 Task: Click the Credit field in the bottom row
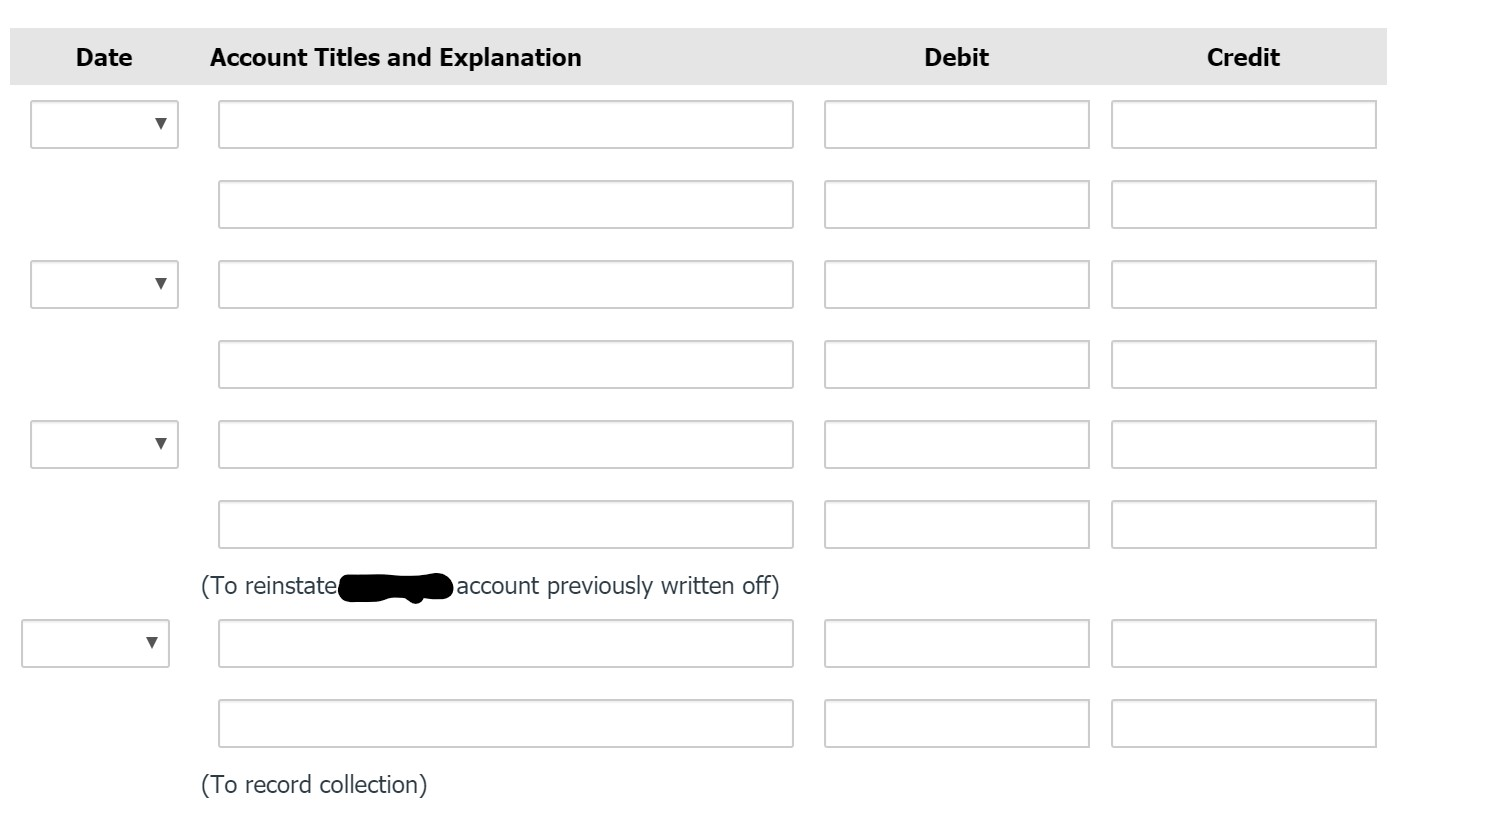1243,722
